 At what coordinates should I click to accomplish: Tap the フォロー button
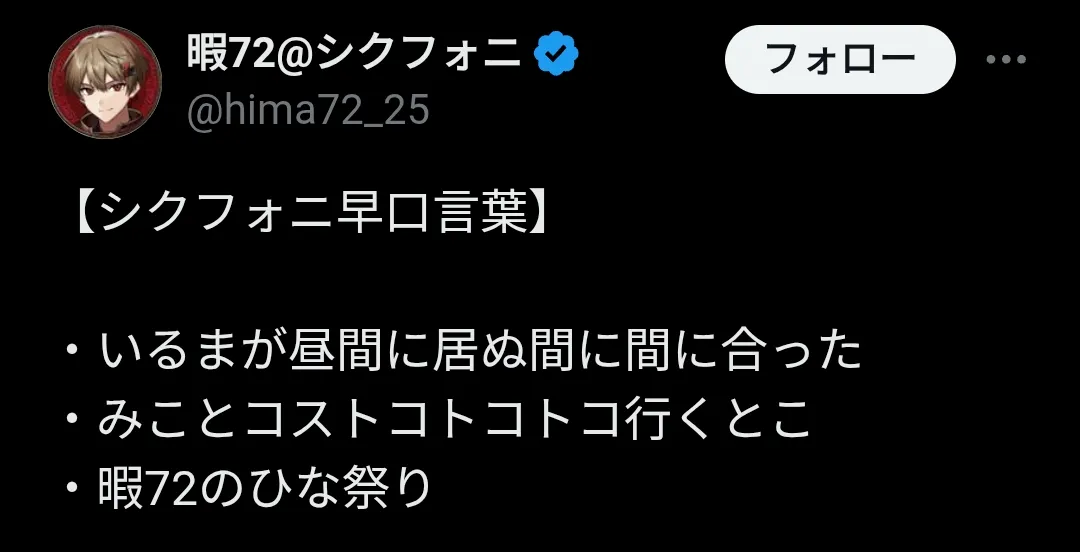pos(840,59)
